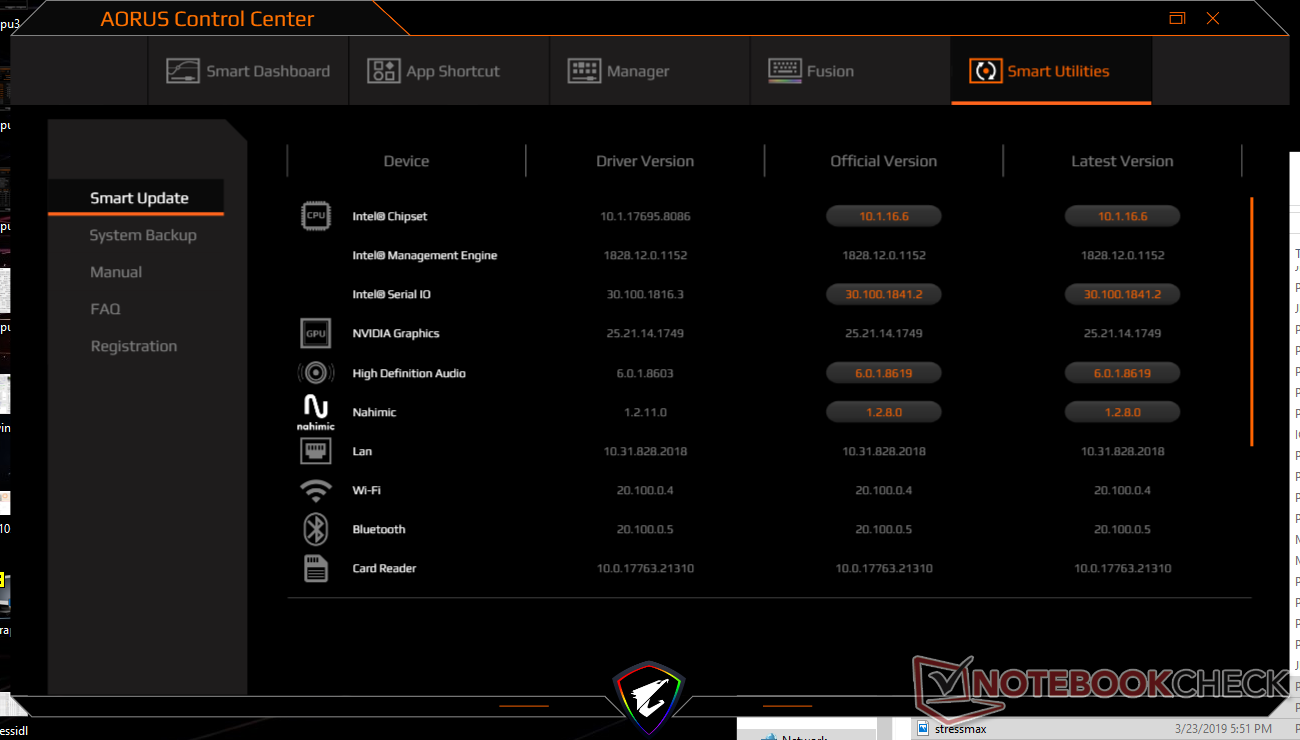Click the Driver Version column header
1300x740 pixels.
coord(645,161)
